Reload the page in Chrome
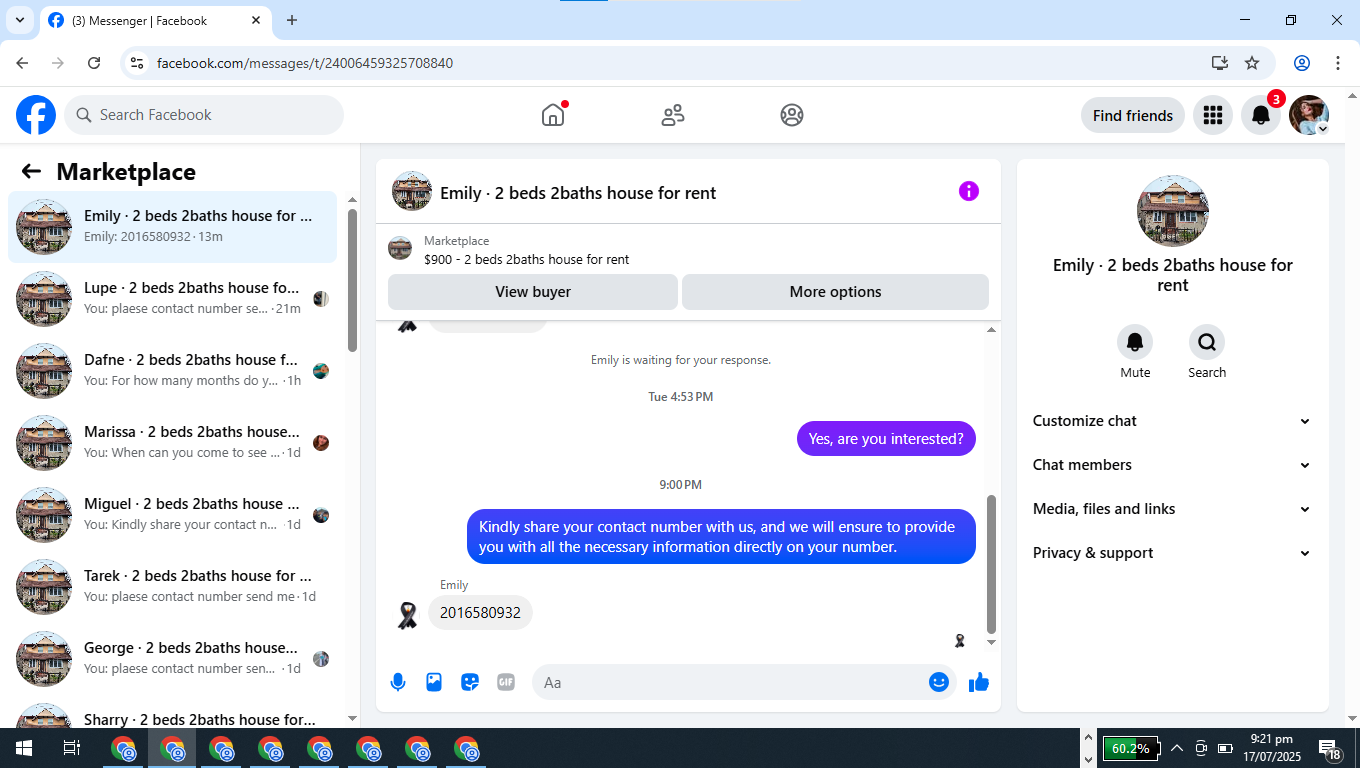This screenshot has height=768, width=1360. (94, 63)
